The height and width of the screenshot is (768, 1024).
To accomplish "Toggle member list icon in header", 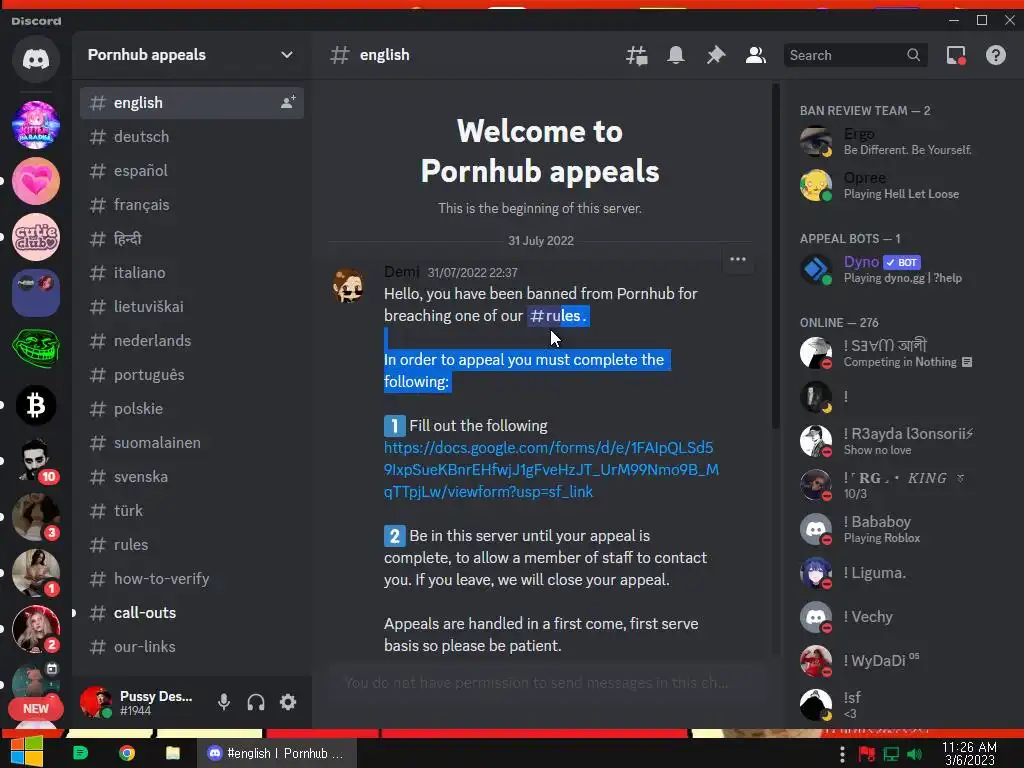I will (756, 56).
